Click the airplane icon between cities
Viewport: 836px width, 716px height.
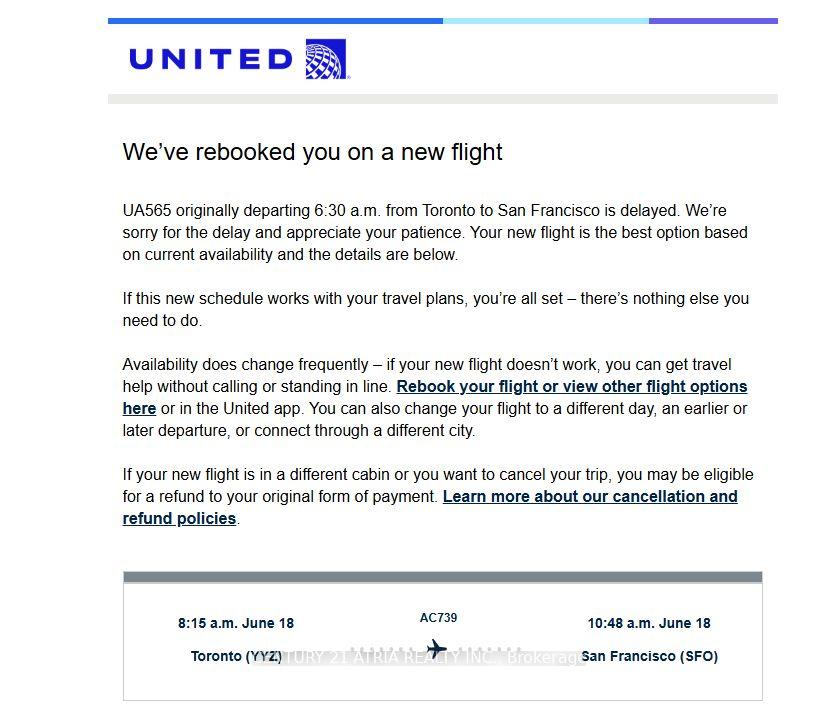pyautogui.click(x=437, y=649)
